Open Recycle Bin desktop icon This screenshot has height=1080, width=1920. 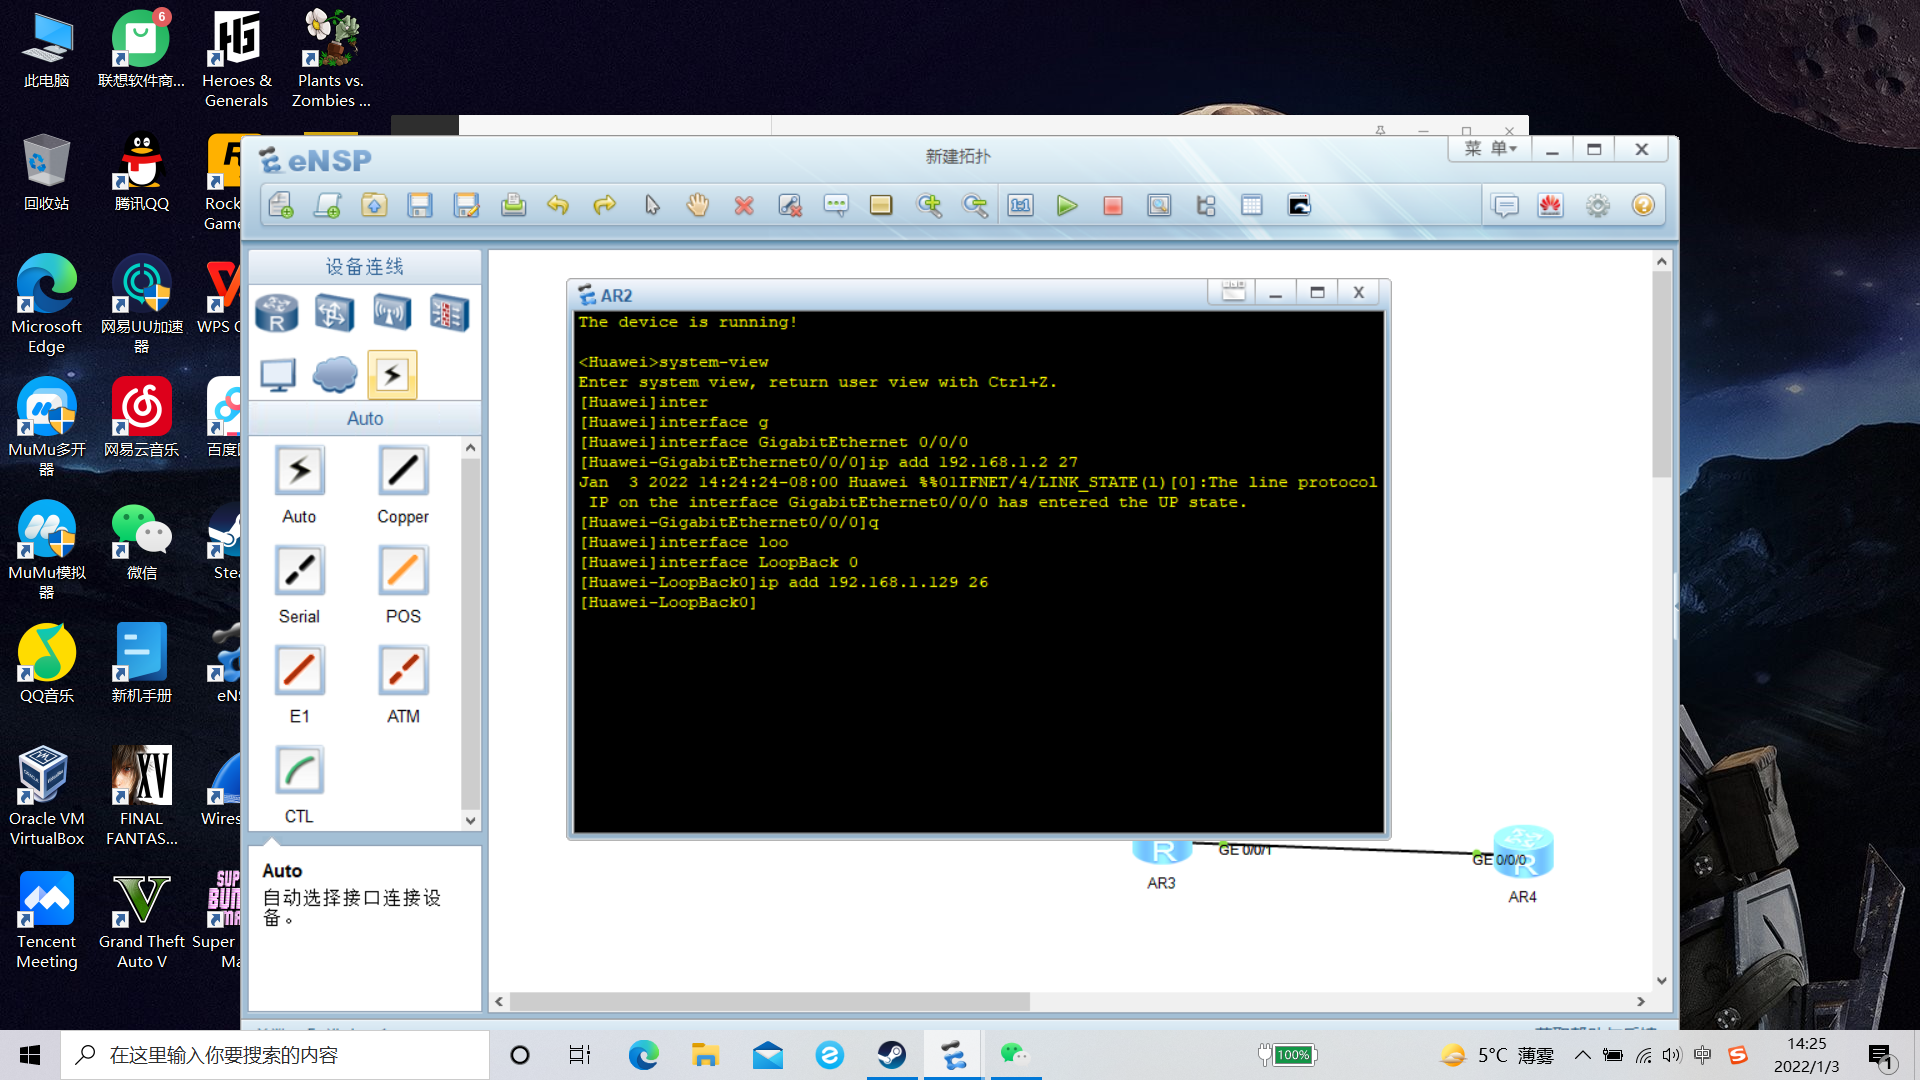pos(46,172)
